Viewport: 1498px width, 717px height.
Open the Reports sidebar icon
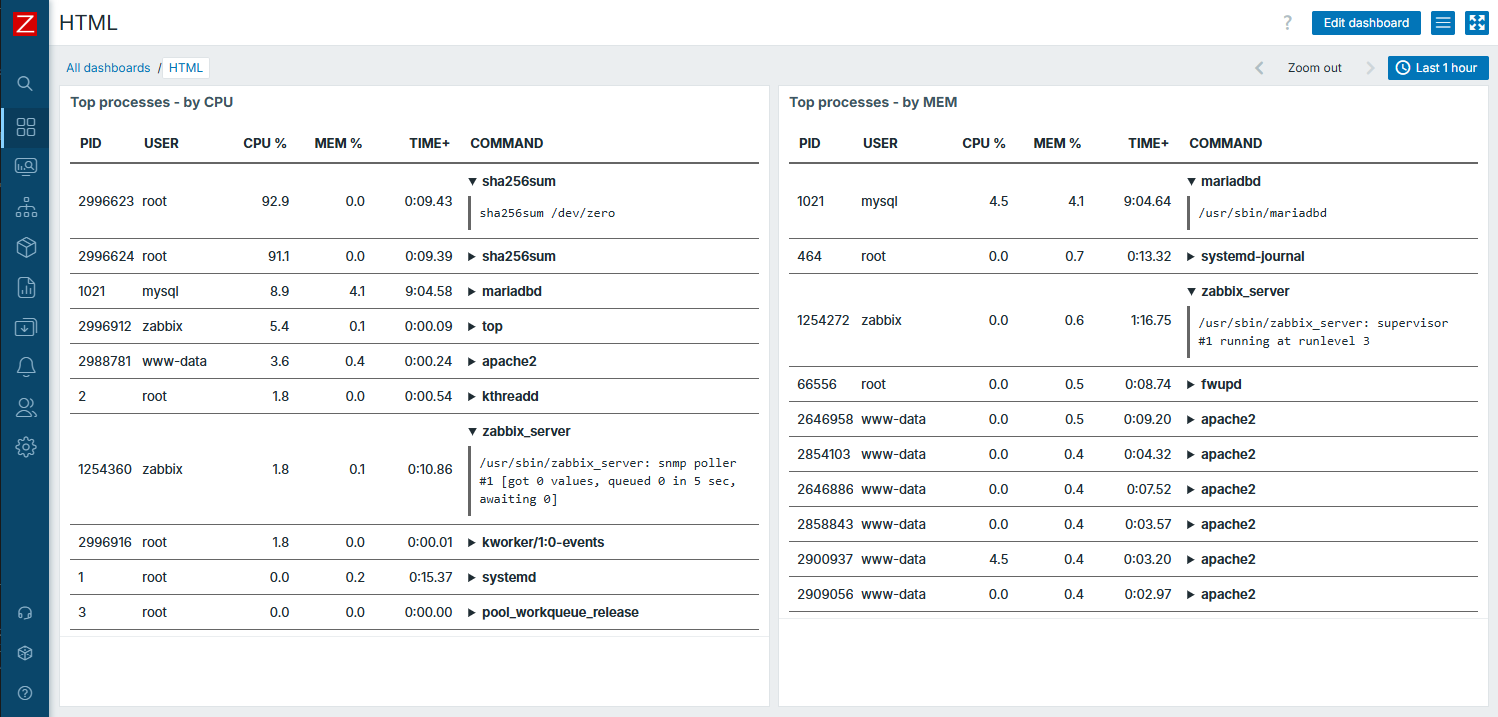(26, 287)
